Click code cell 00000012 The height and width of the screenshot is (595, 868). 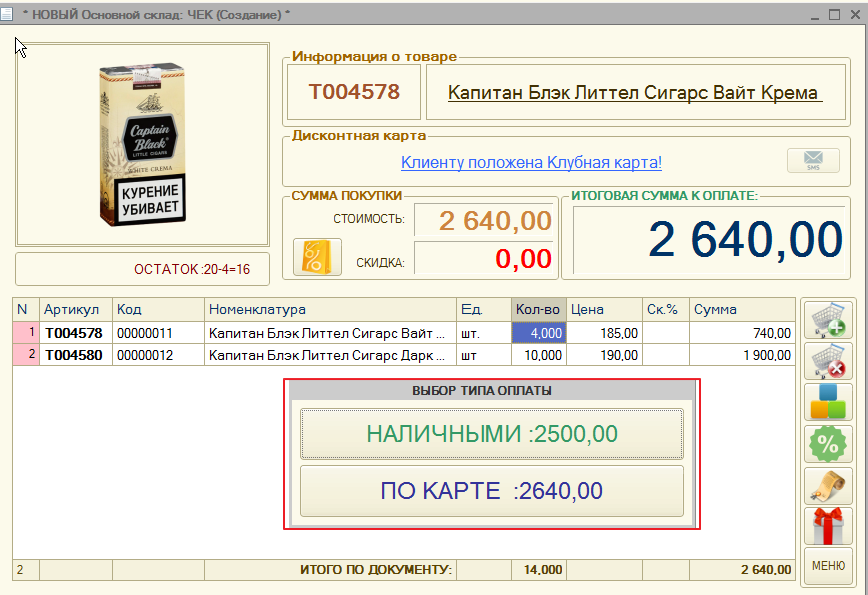[158, 355]
